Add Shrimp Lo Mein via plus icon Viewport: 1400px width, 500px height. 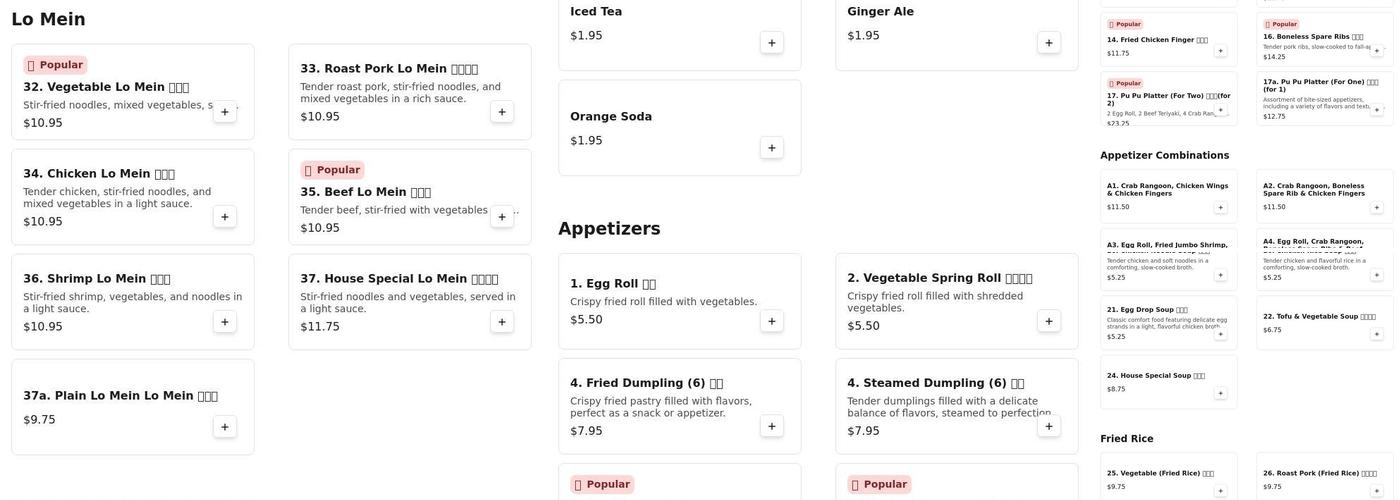tap(225, 322)
